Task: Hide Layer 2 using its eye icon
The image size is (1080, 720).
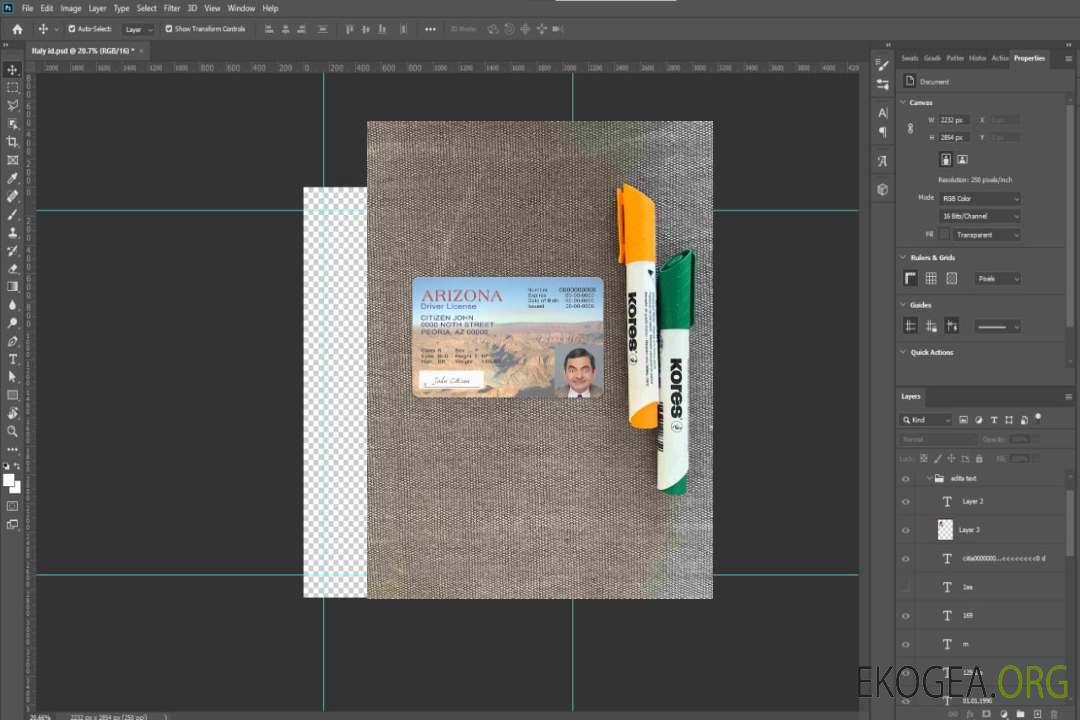Action: pyautogui.click(x=906, y=501)
